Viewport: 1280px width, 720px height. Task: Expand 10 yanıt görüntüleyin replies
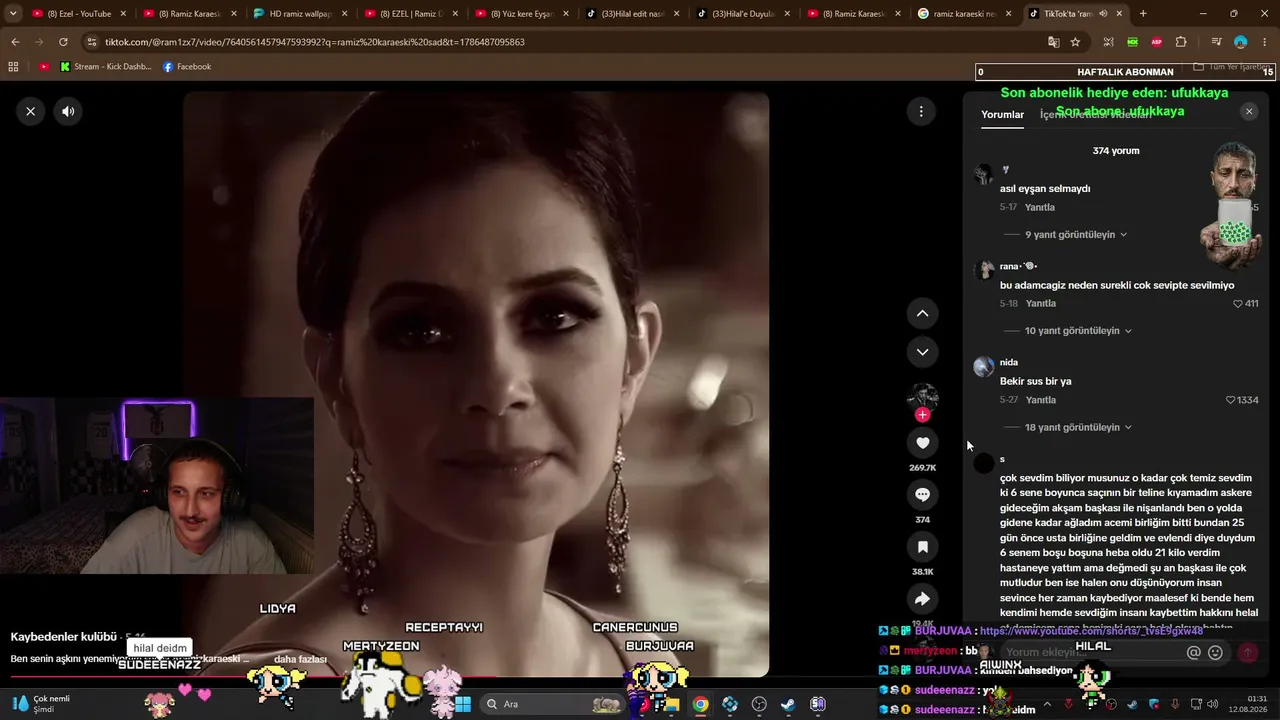click(x=1079, y=331)
